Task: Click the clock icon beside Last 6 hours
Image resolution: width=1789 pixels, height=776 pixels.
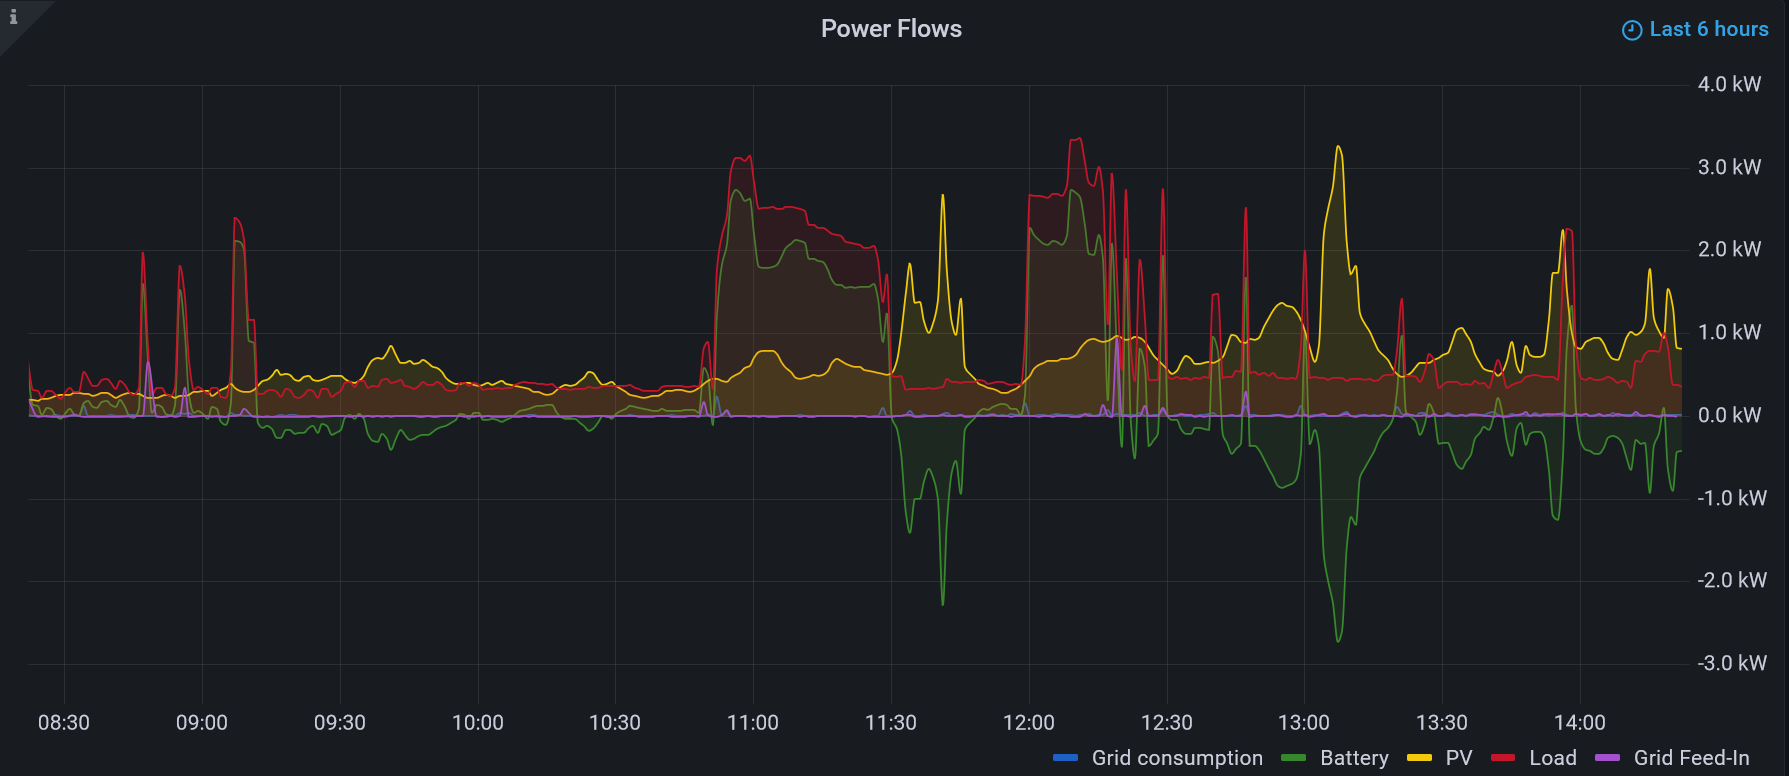Action: coord(1631,30)
